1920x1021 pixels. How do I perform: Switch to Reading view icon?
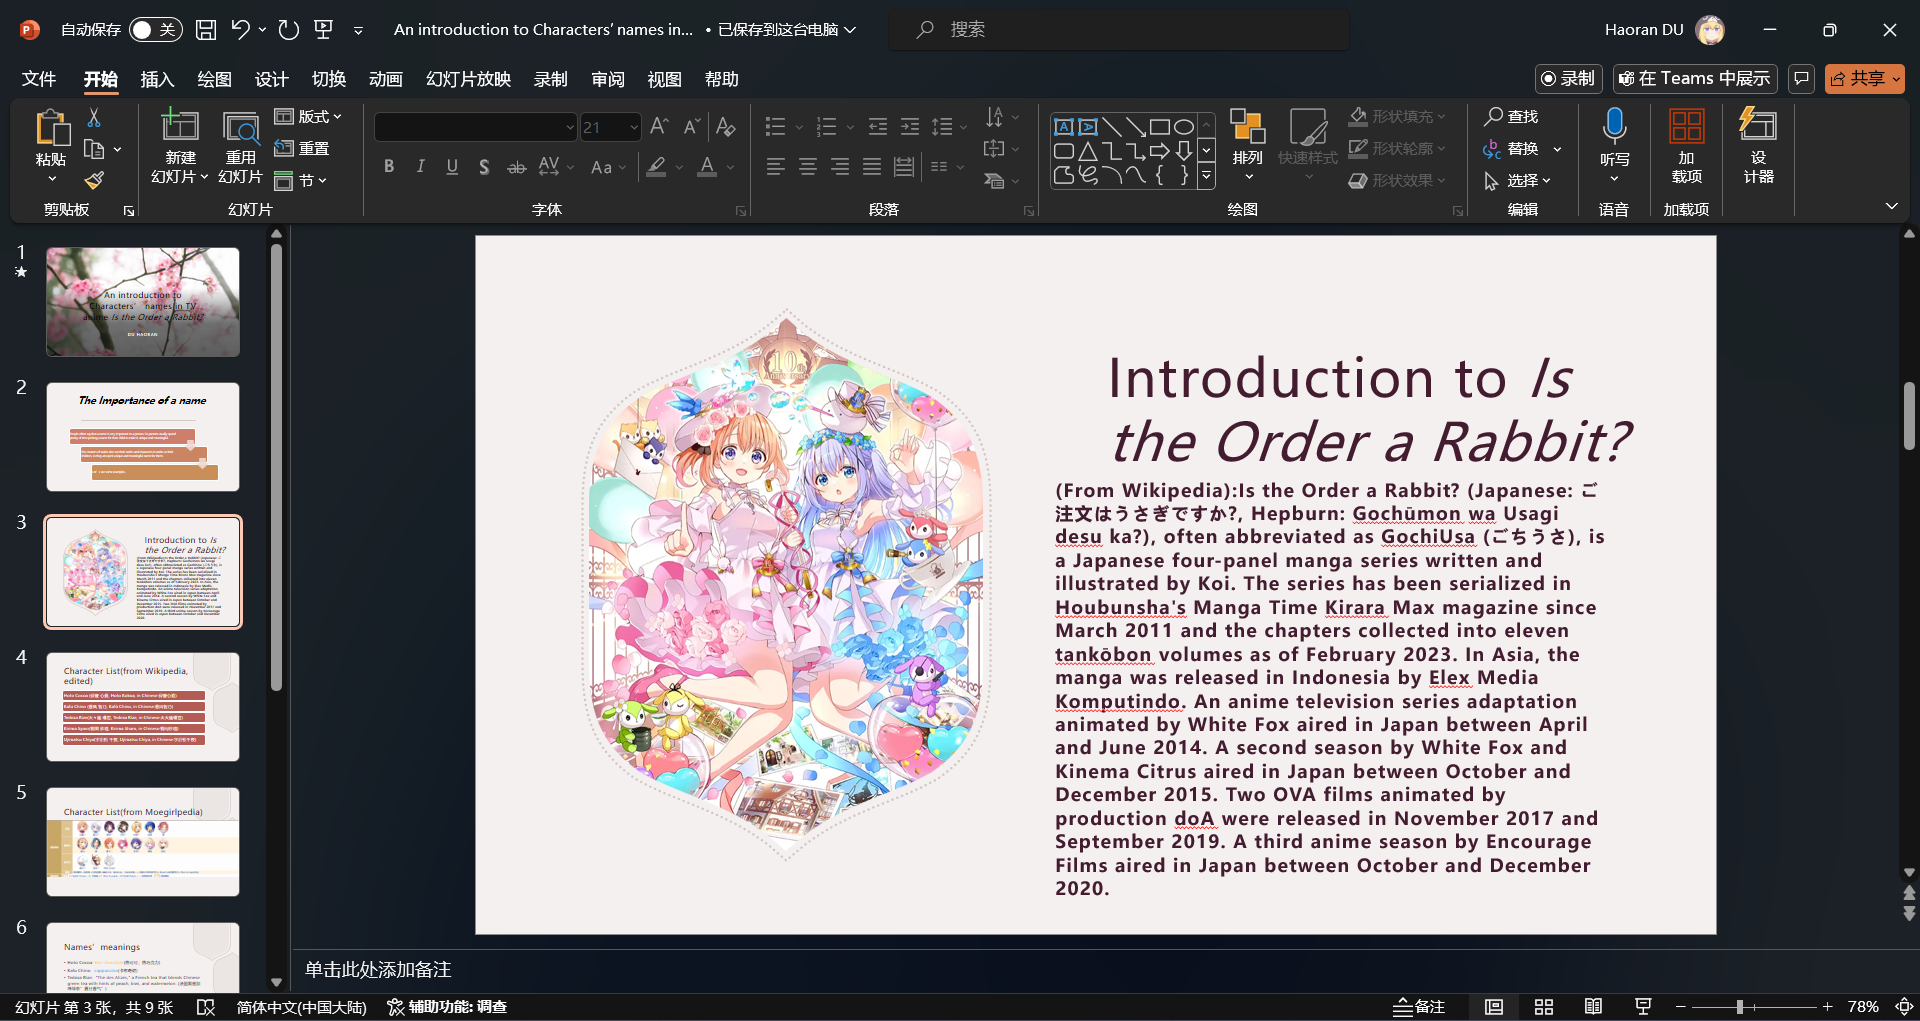pos(1593,1007)
